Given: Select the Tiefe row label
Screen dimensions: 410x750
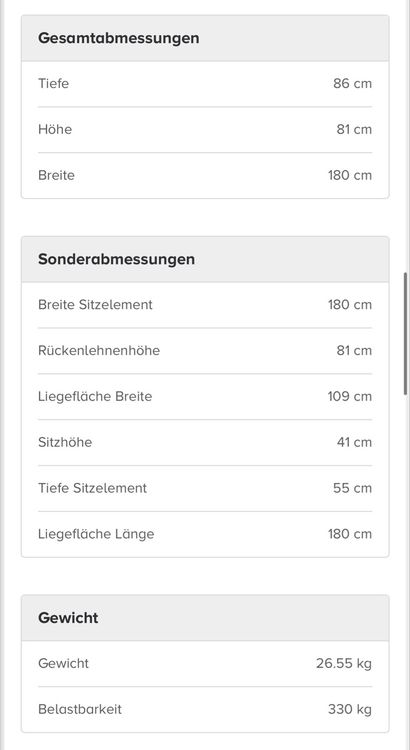Looking at the screenshot, I should click(x=54, y=83).
